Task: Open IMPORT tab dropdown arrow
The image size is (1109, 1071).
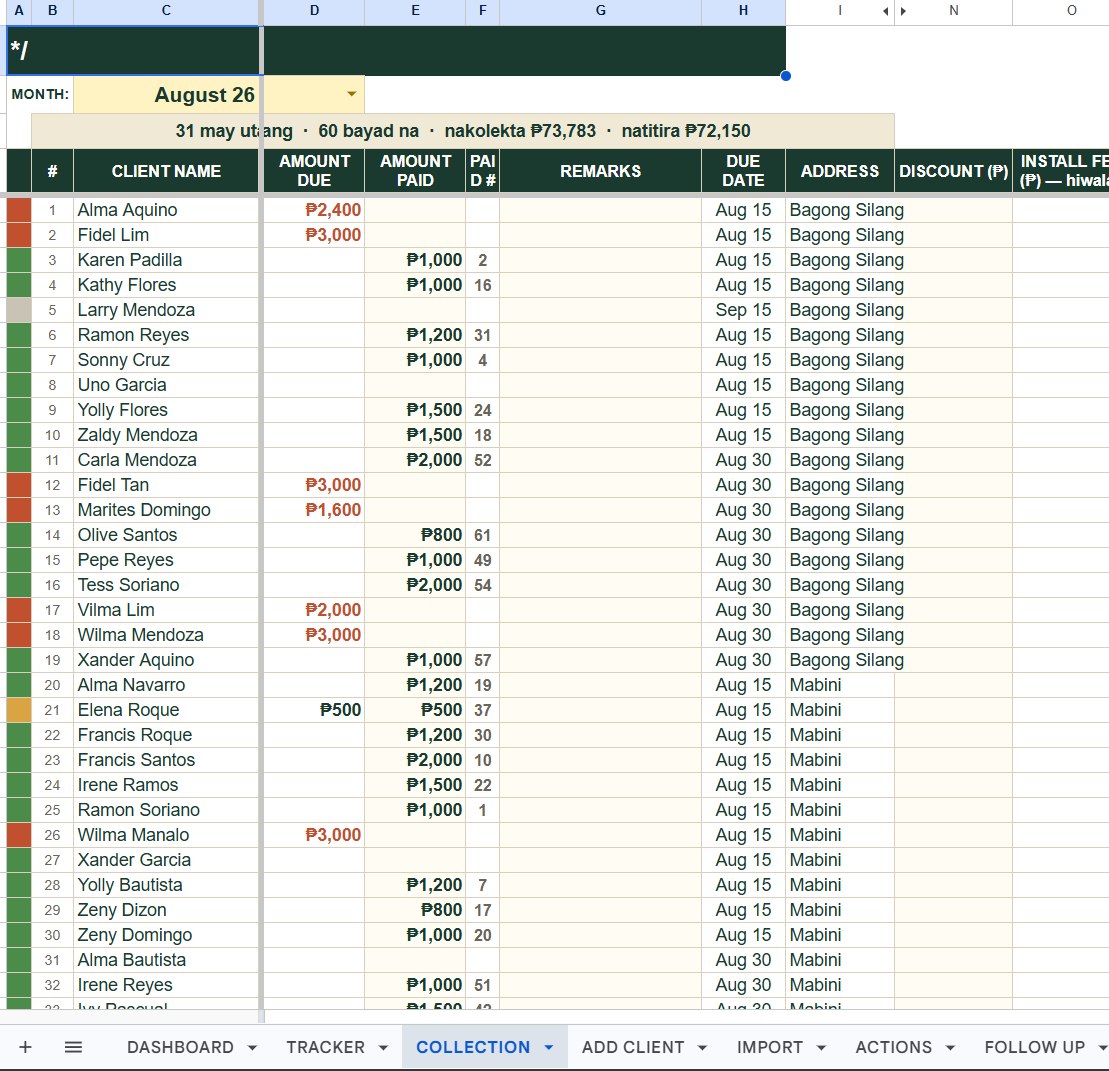Action: click(821, 1048)
